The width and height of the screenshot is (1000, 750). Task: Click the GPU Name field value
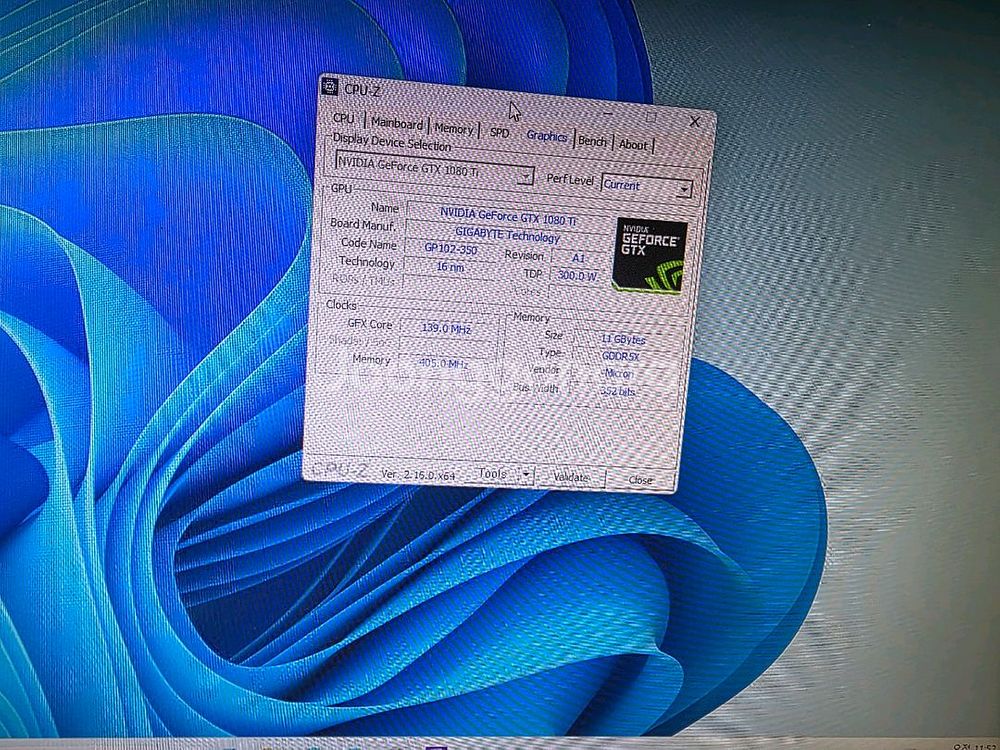click(x=507, y=215)
